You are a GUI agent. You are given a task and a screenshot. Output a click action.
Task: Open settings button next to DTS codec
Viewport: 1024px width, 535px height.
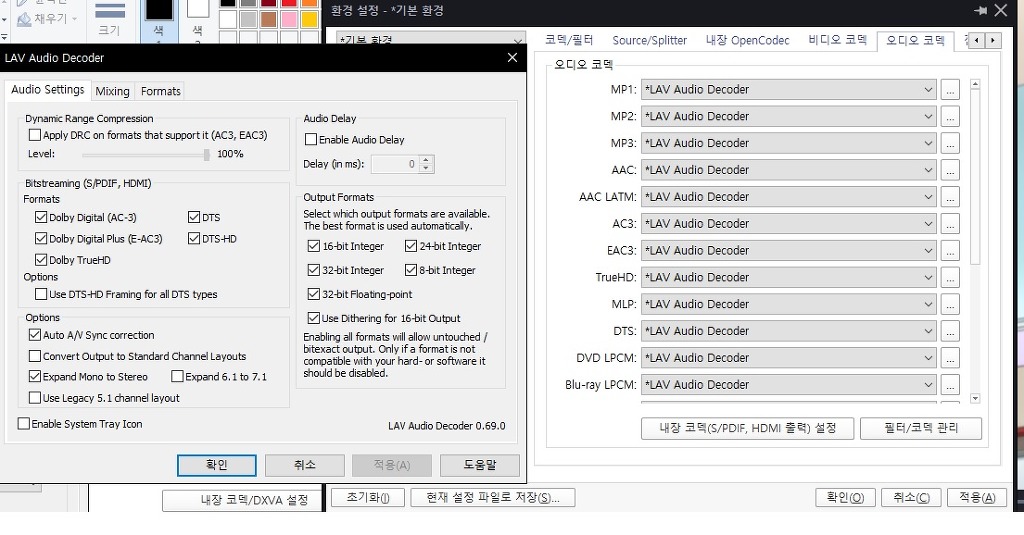[x=950, y=331]
